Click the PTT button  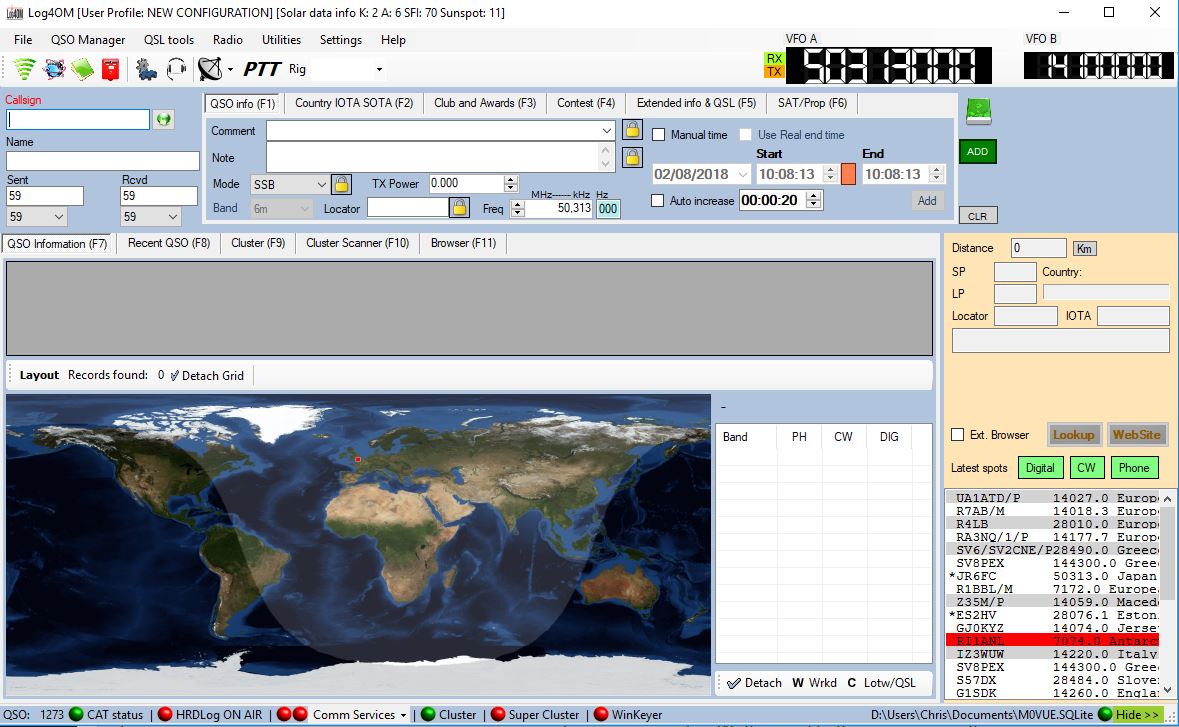pyautogui.click(x=262, y=69)
